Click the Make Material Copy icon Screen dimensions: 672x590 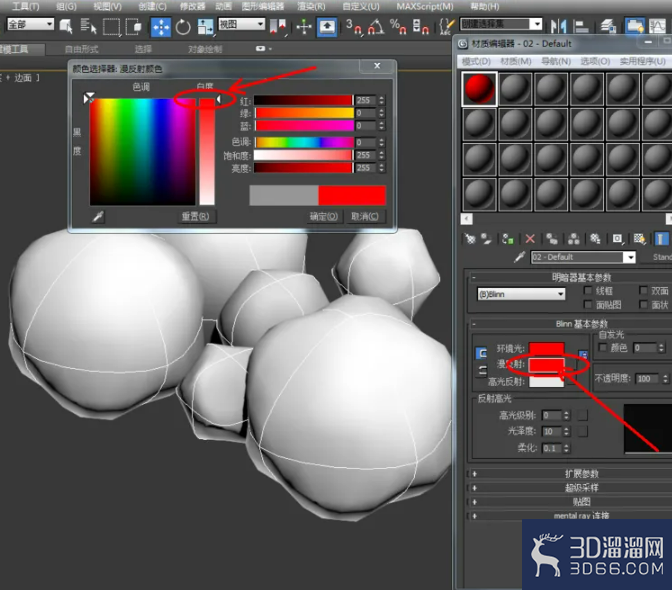tap(552, 239)
